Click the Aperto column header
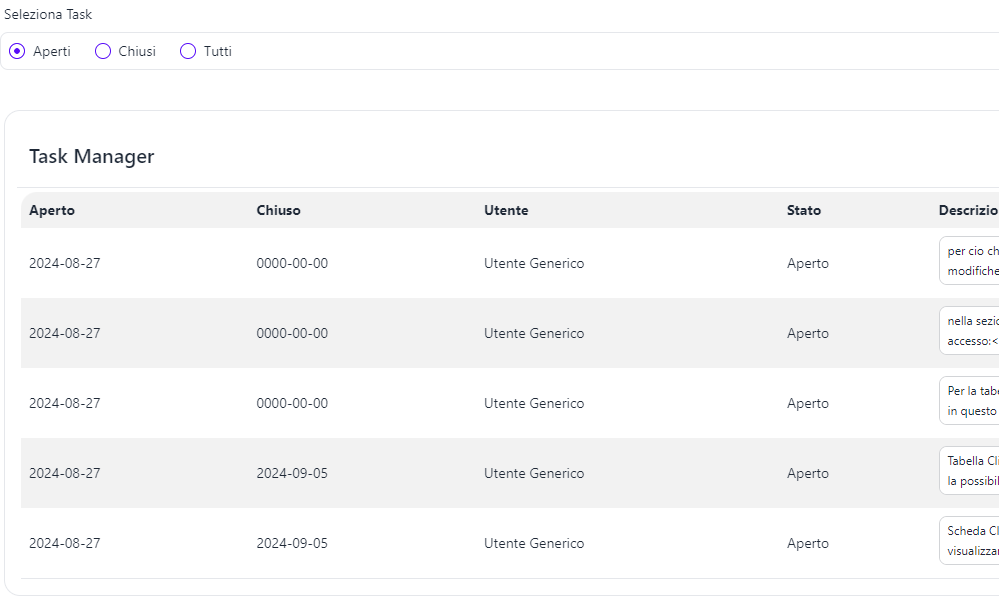This screenshot has width=999, height=611. click(x=52, y=210)
